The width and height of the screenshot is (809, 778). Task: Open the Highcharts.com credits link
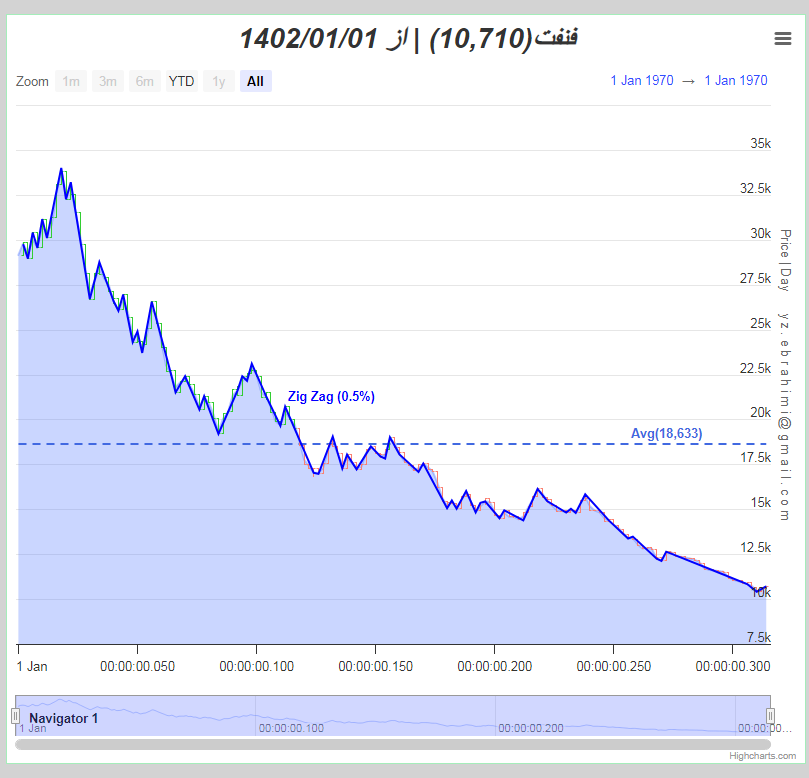click(x=763, y=756)
